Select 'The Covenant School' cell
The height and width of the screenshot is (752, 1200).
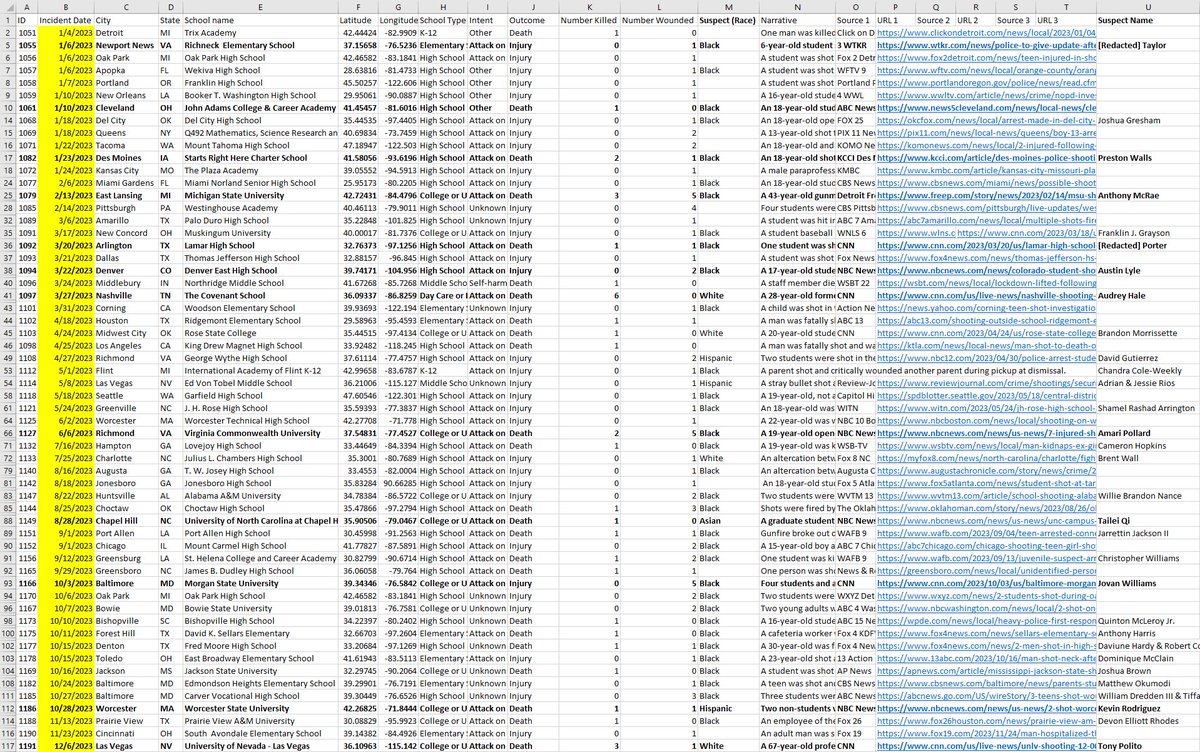pyautogui.click(x=260, y=296)
